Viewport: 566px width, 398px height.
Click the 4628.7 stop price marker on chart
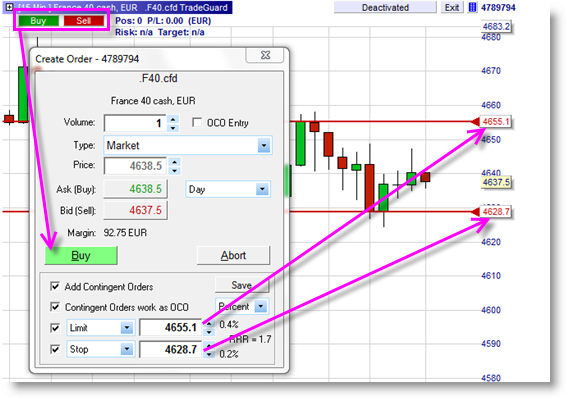click(495, 211)
